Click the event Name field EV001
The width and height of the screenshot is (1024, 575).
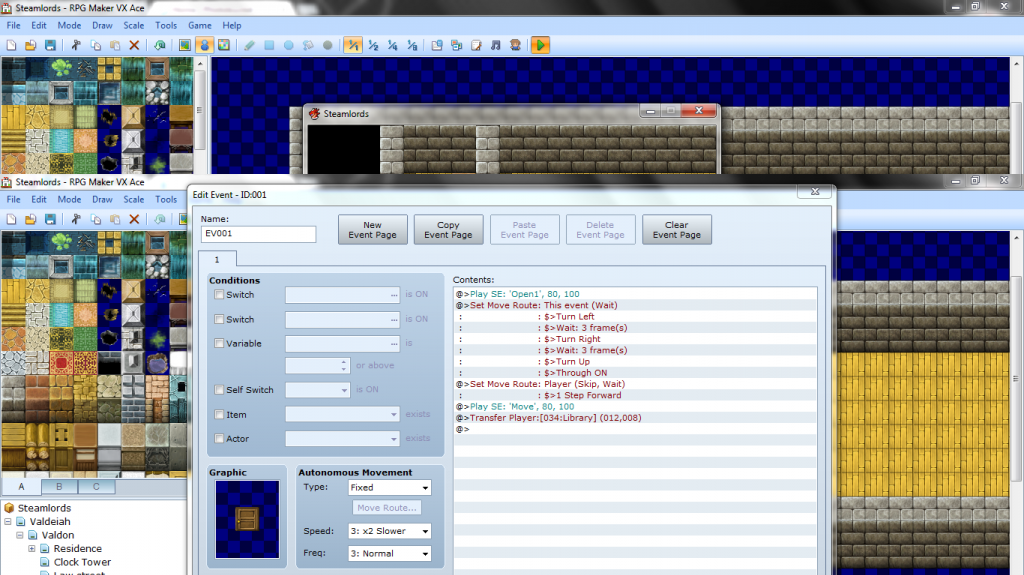259,234
